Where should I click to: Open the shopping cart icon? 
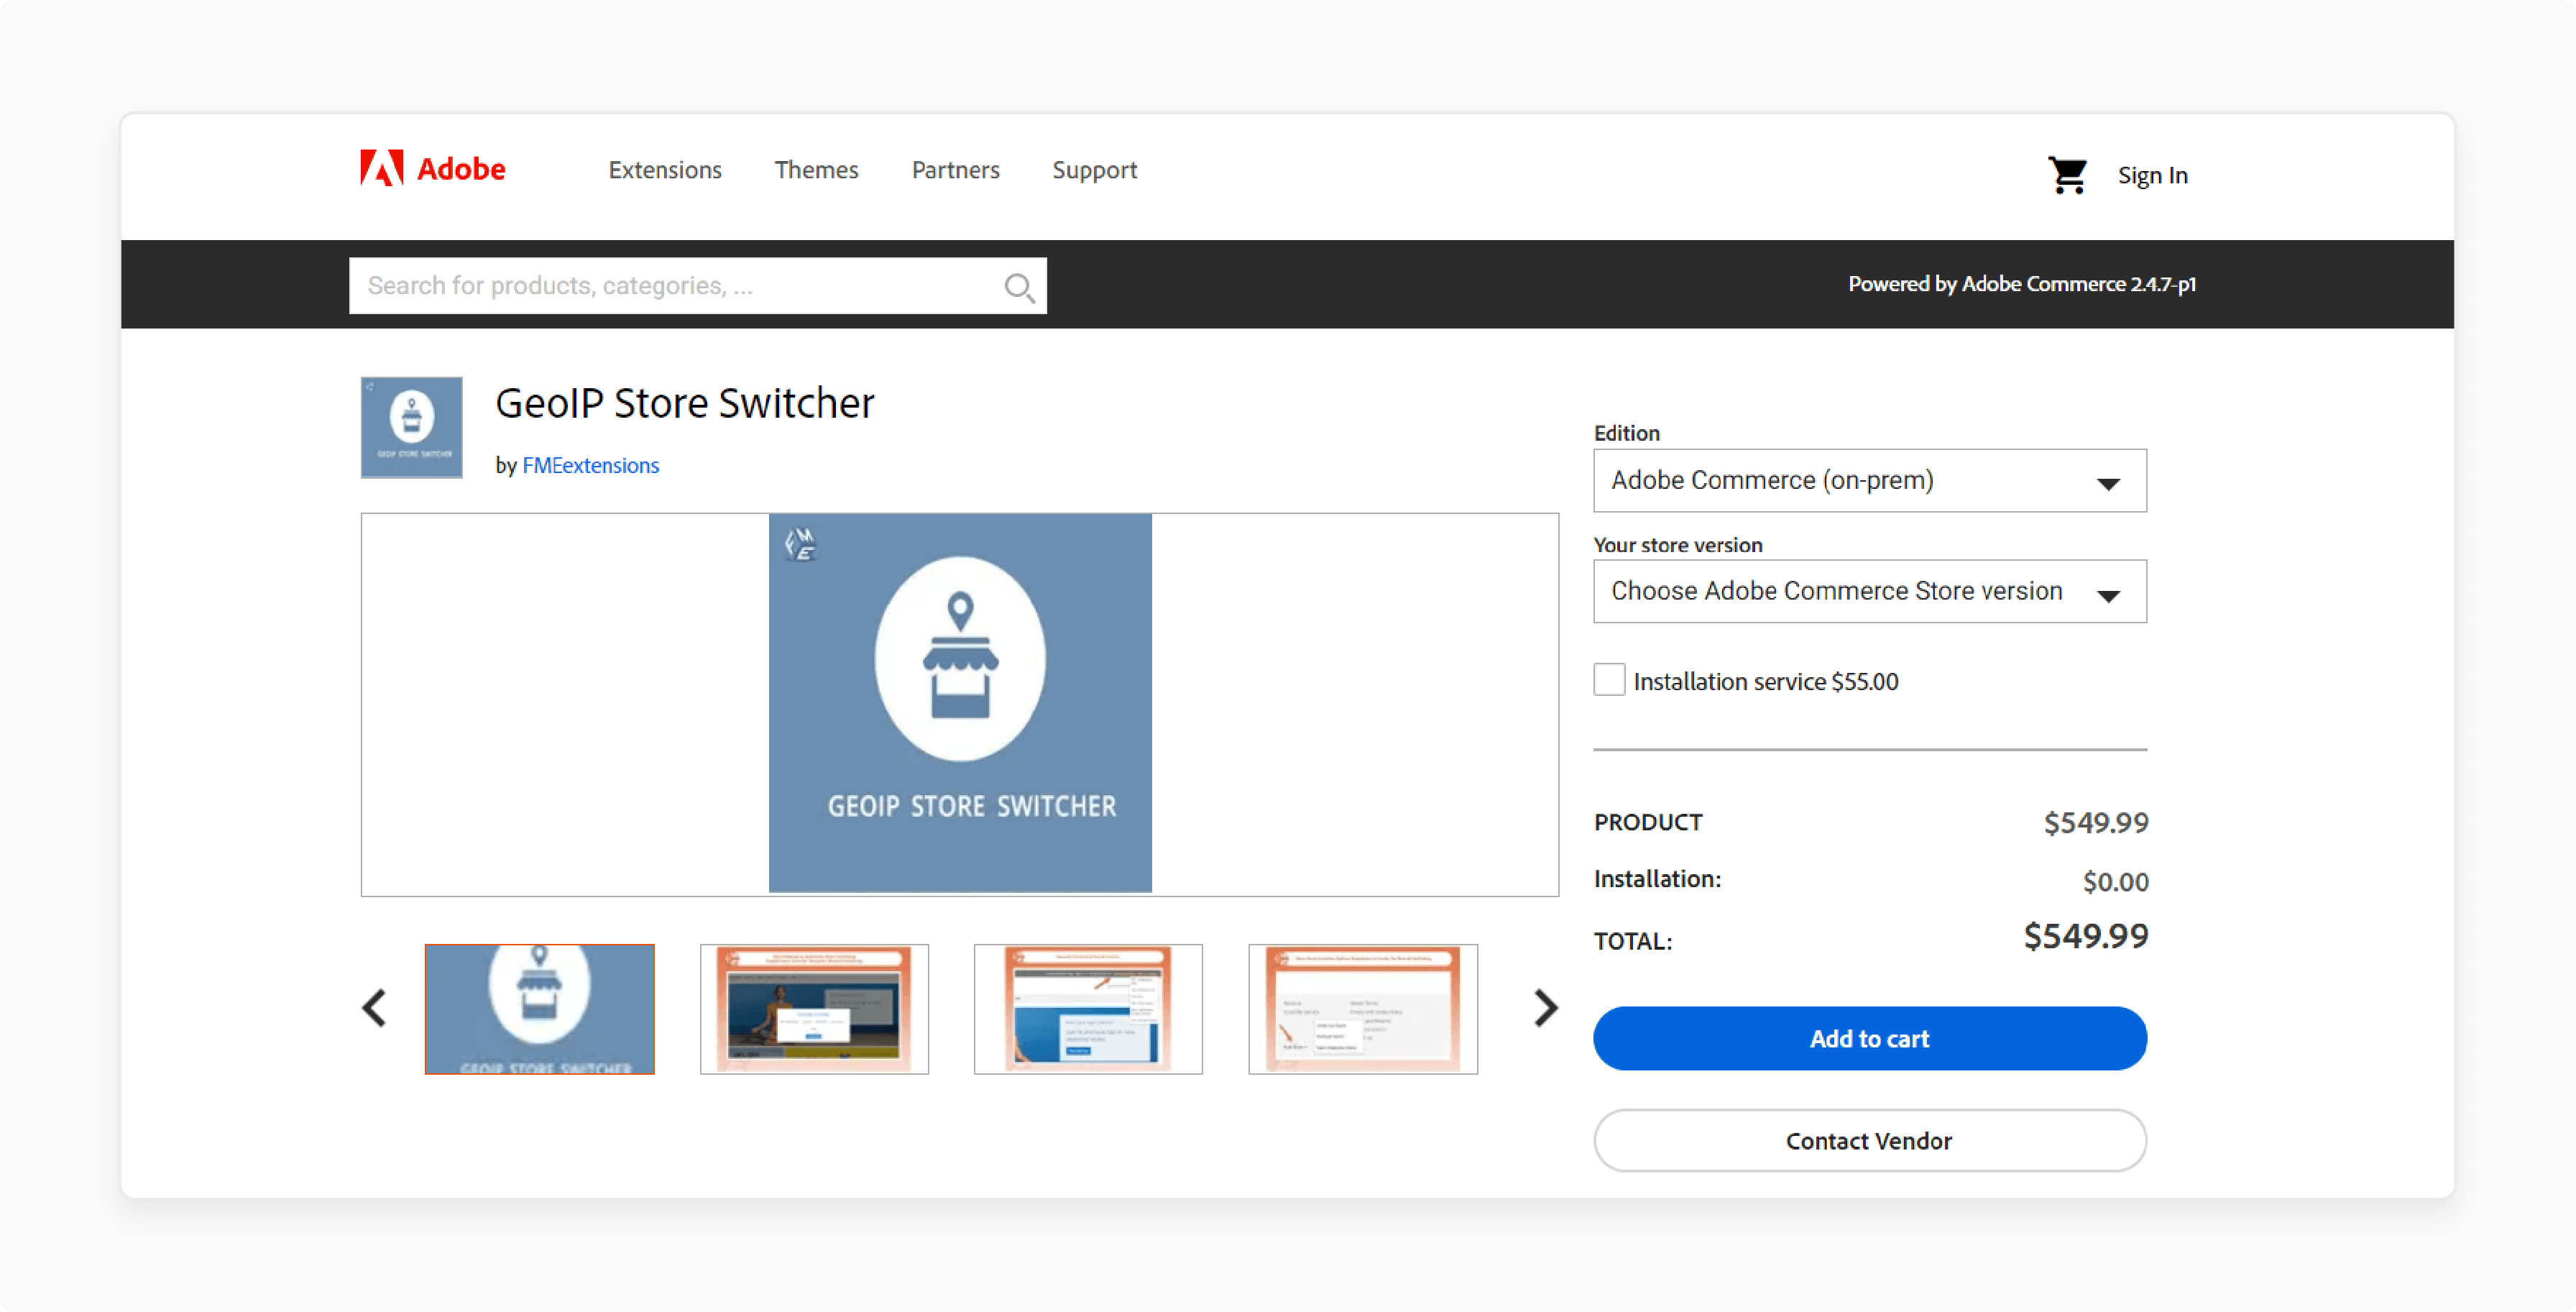coord(2067,175)
